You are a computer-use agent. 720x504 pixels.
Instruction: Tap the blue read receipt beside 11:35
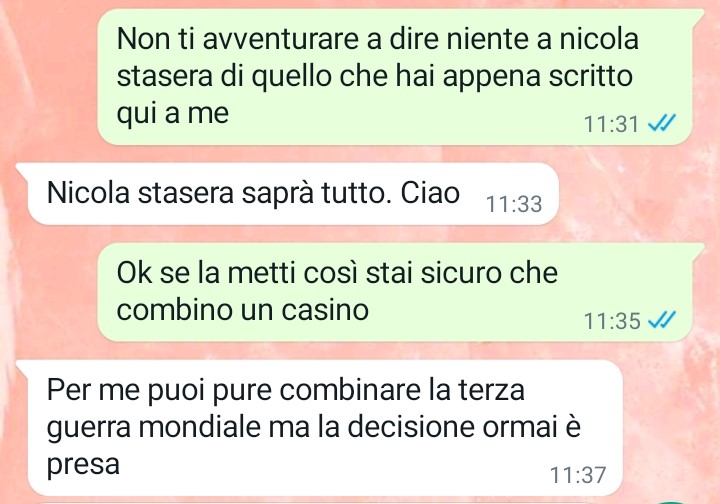[662, 319]
